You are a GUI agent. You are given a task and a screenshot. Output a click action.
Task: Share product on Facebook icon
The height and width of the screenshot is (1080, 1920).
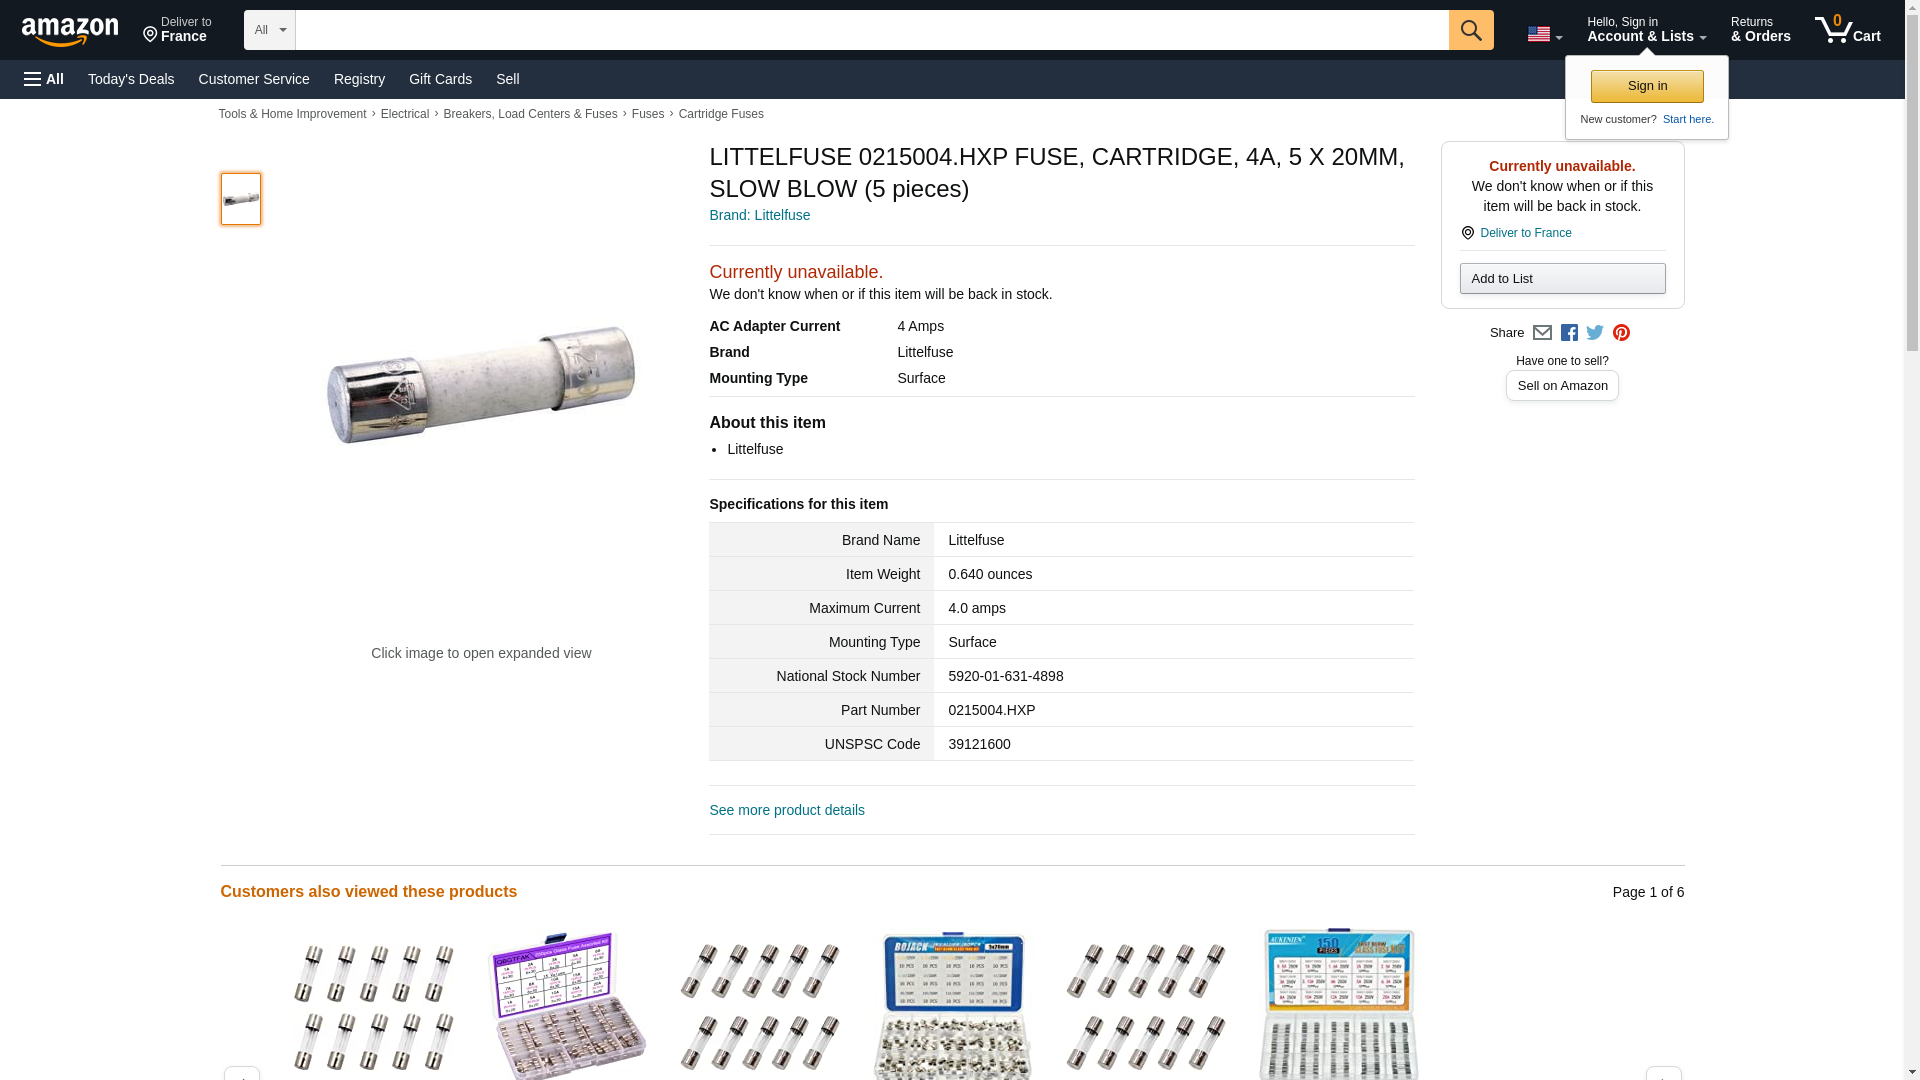(1569, 333)
